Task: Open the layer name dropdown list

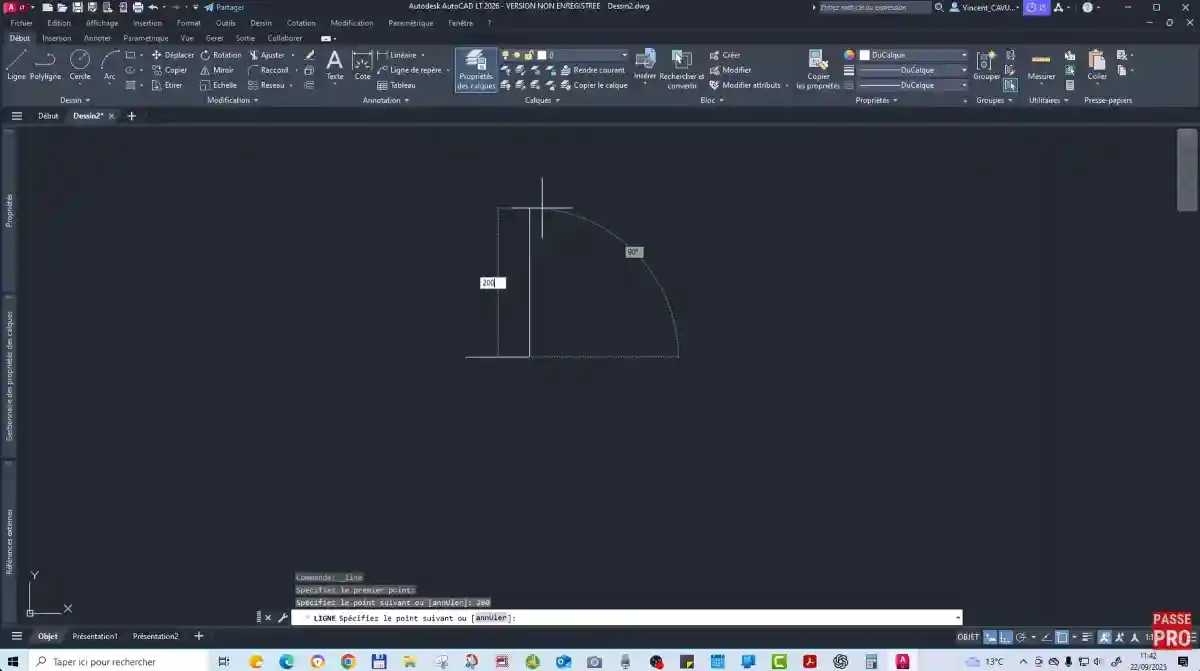Action: point(623,55)
